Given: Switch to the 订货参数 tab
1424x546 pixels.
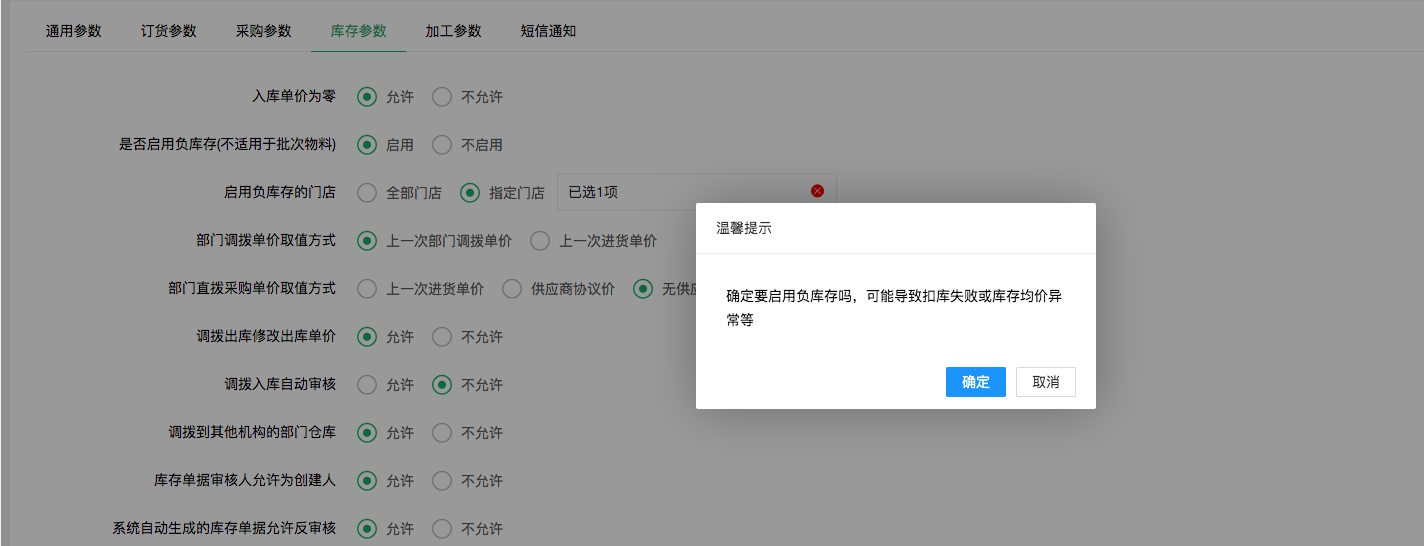Looking at the screenshot, I should tap(169, 31).
